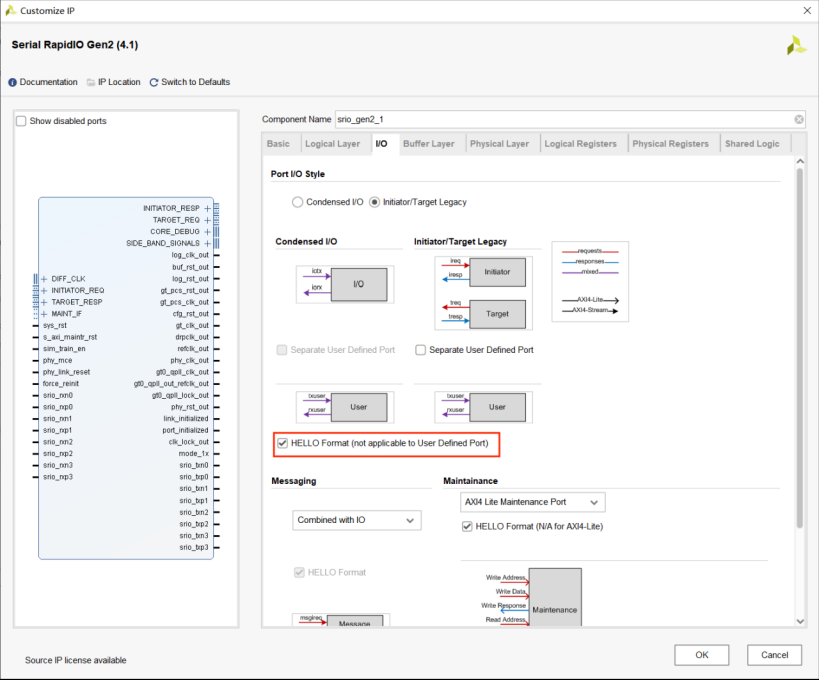819x680 pixels.
Task: Expand the TARGET_RESP port
Action: pyautogui.click(x=44, y=302)
